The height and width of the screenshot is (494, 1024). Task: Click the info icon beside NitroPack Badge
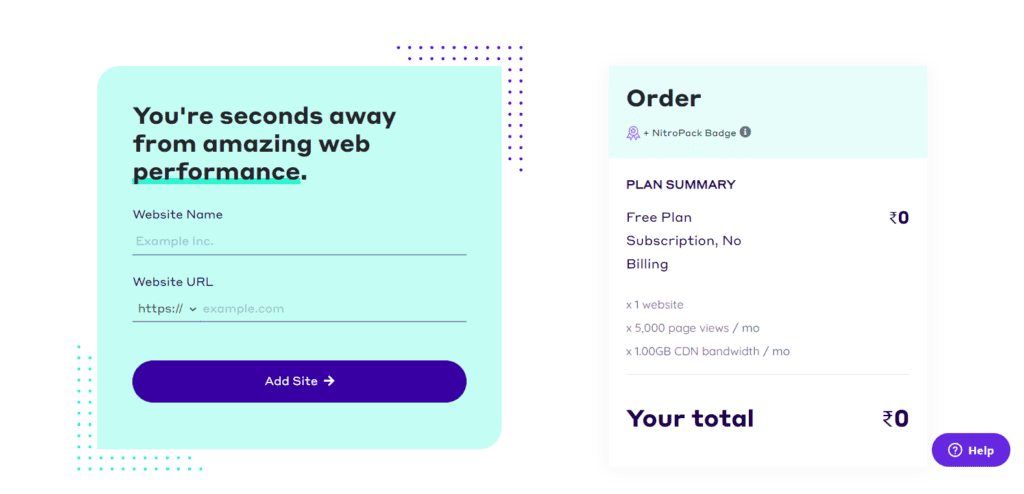tap(745, 132)
